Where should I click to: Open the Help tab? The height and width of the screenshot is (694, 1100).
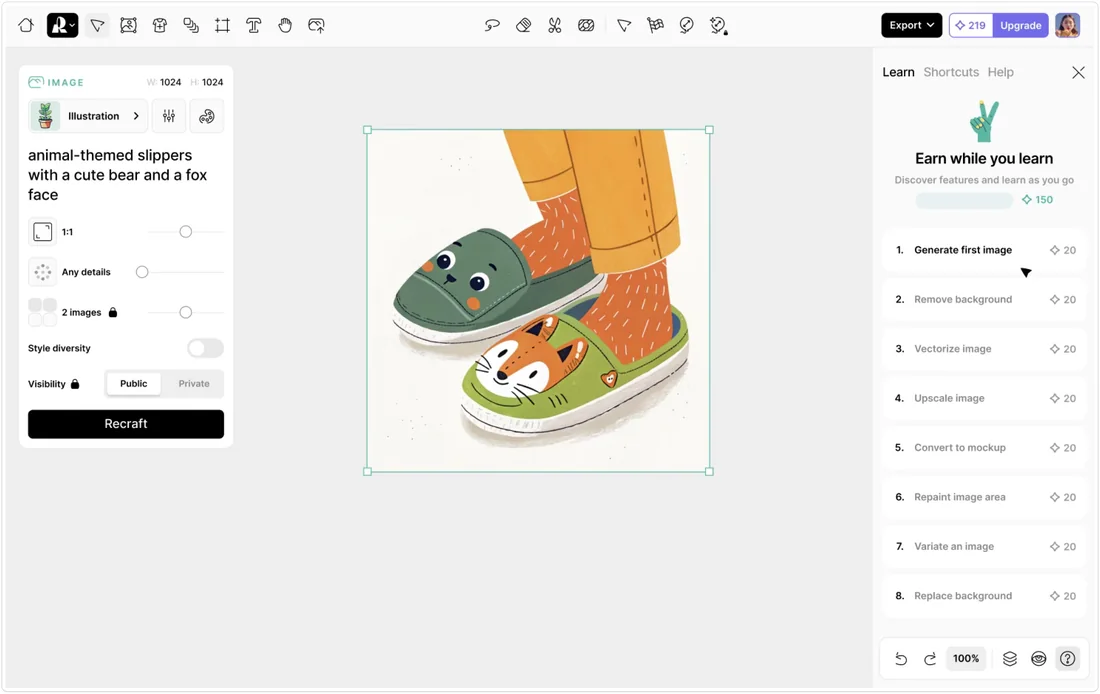point(1000,72)
